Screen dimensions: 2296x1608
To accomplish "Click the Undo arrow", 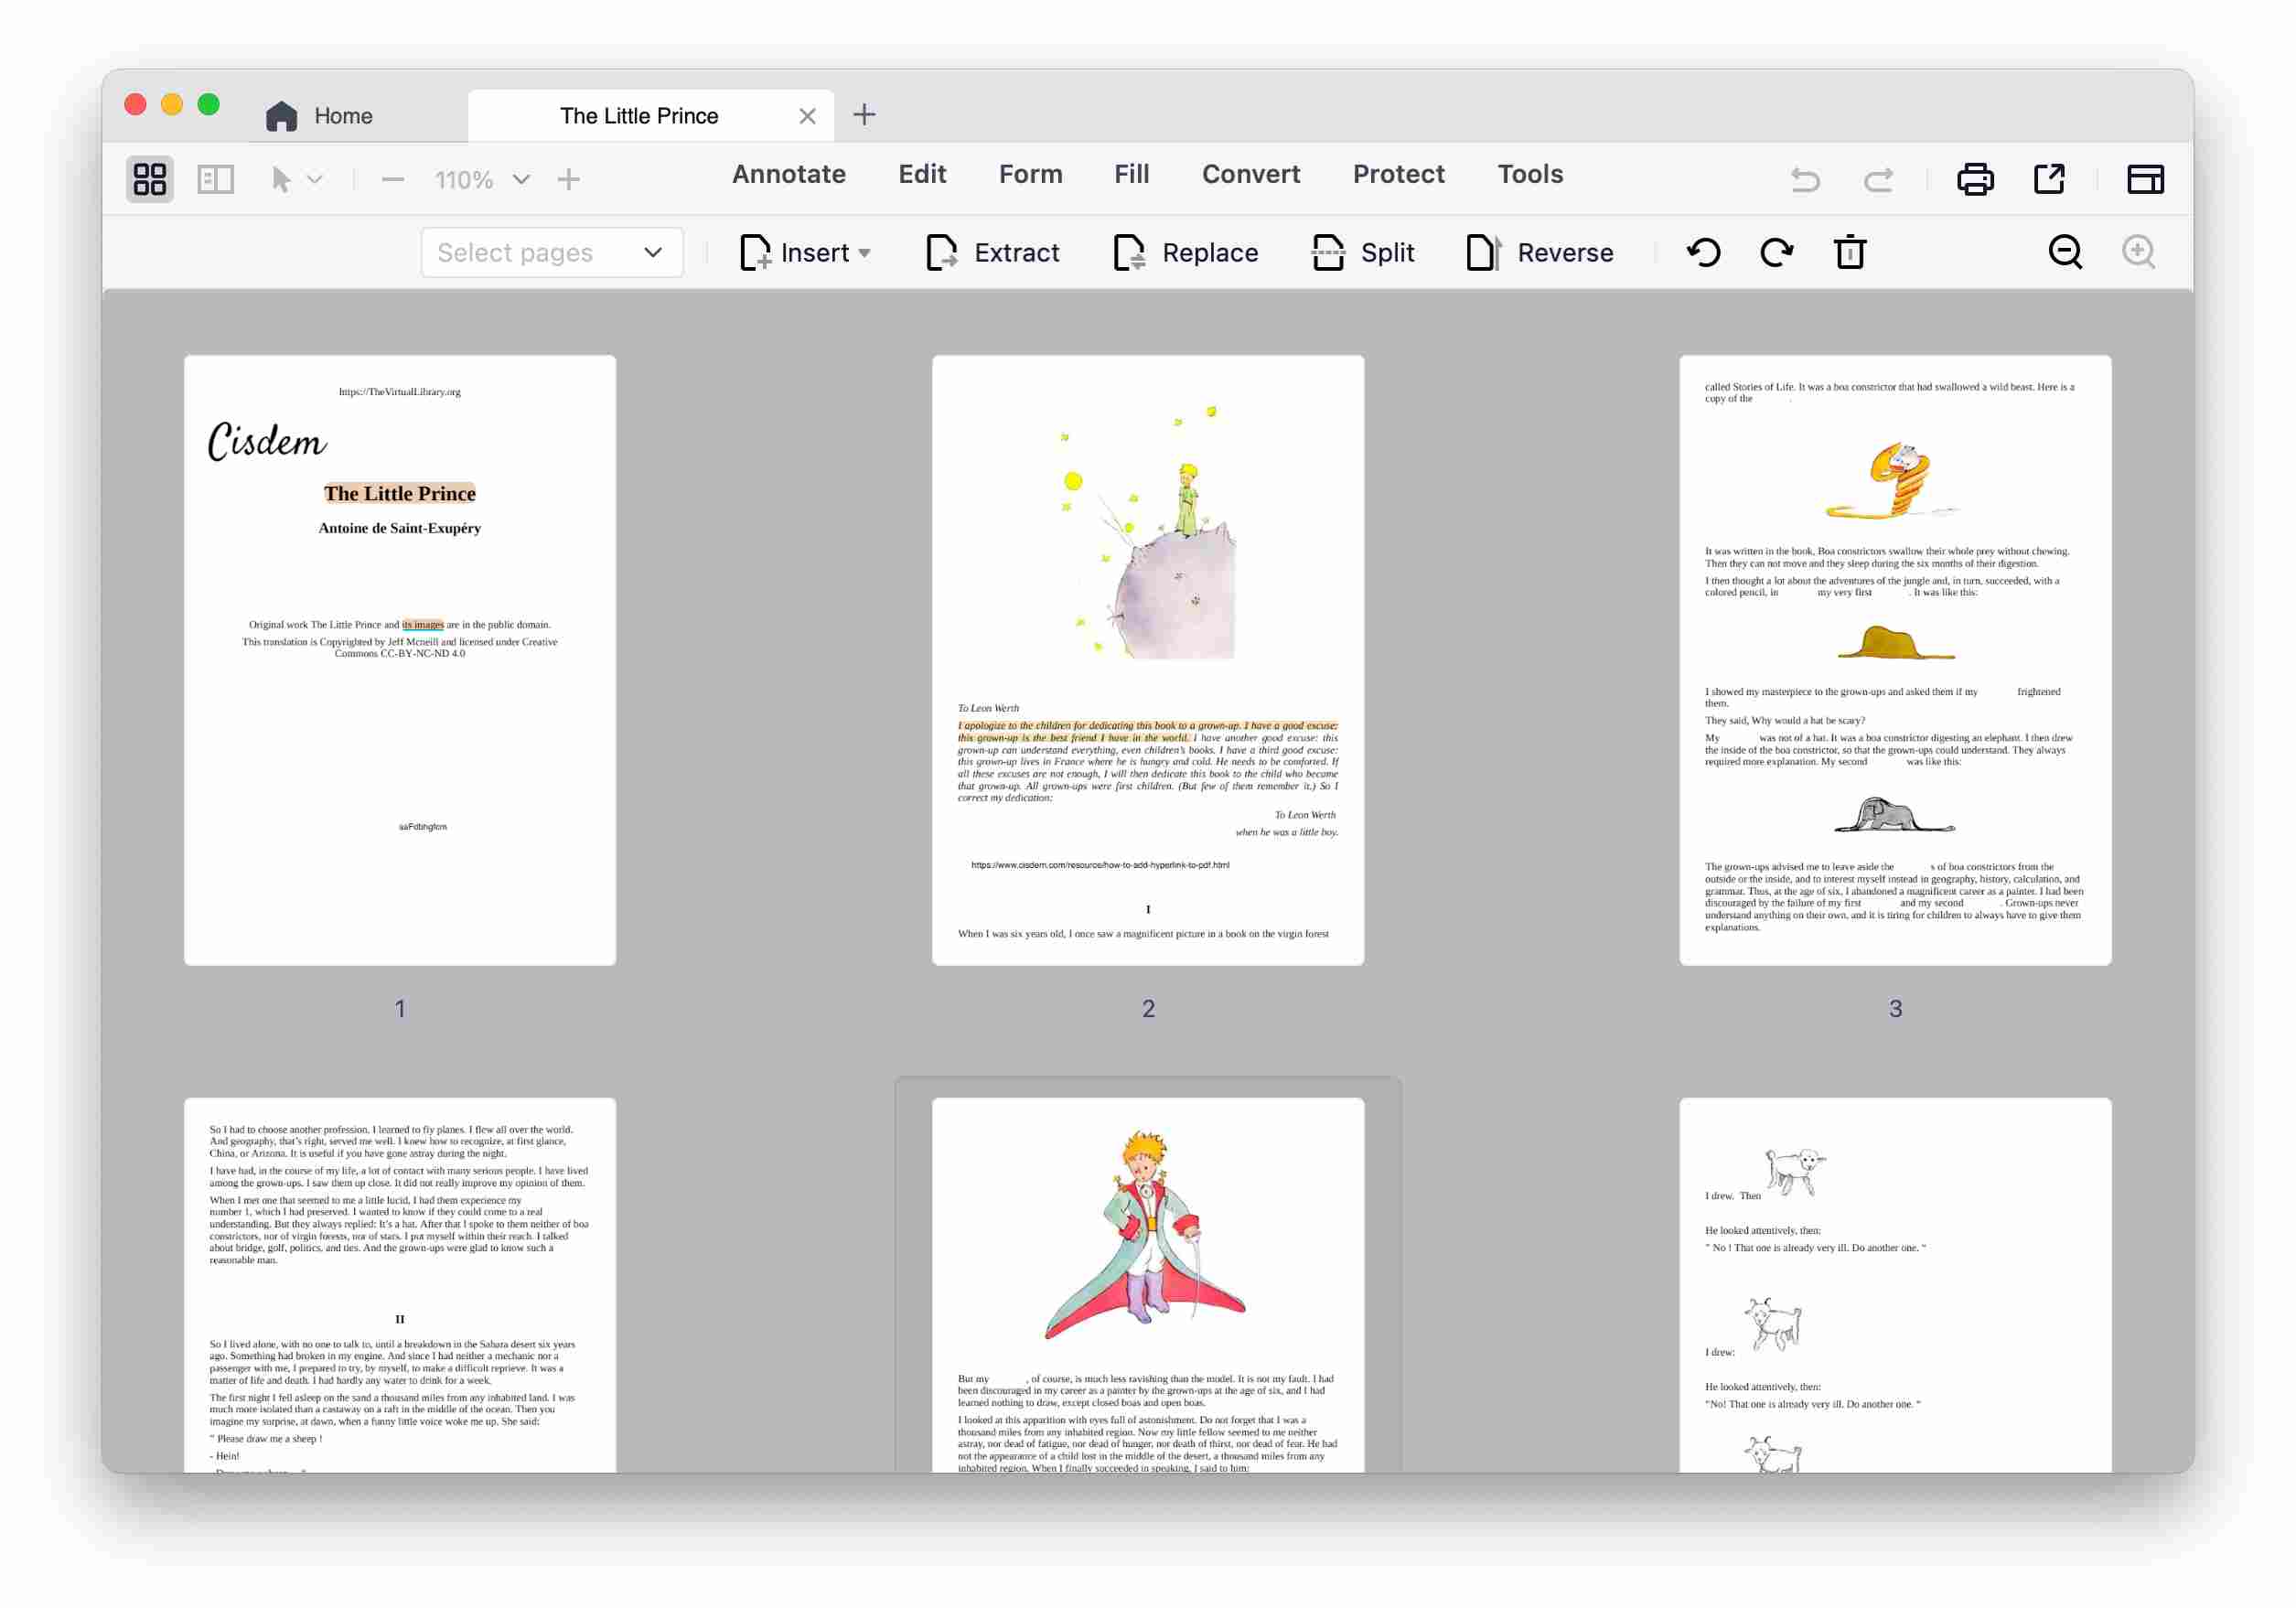I will click(x=1805, y=179).
